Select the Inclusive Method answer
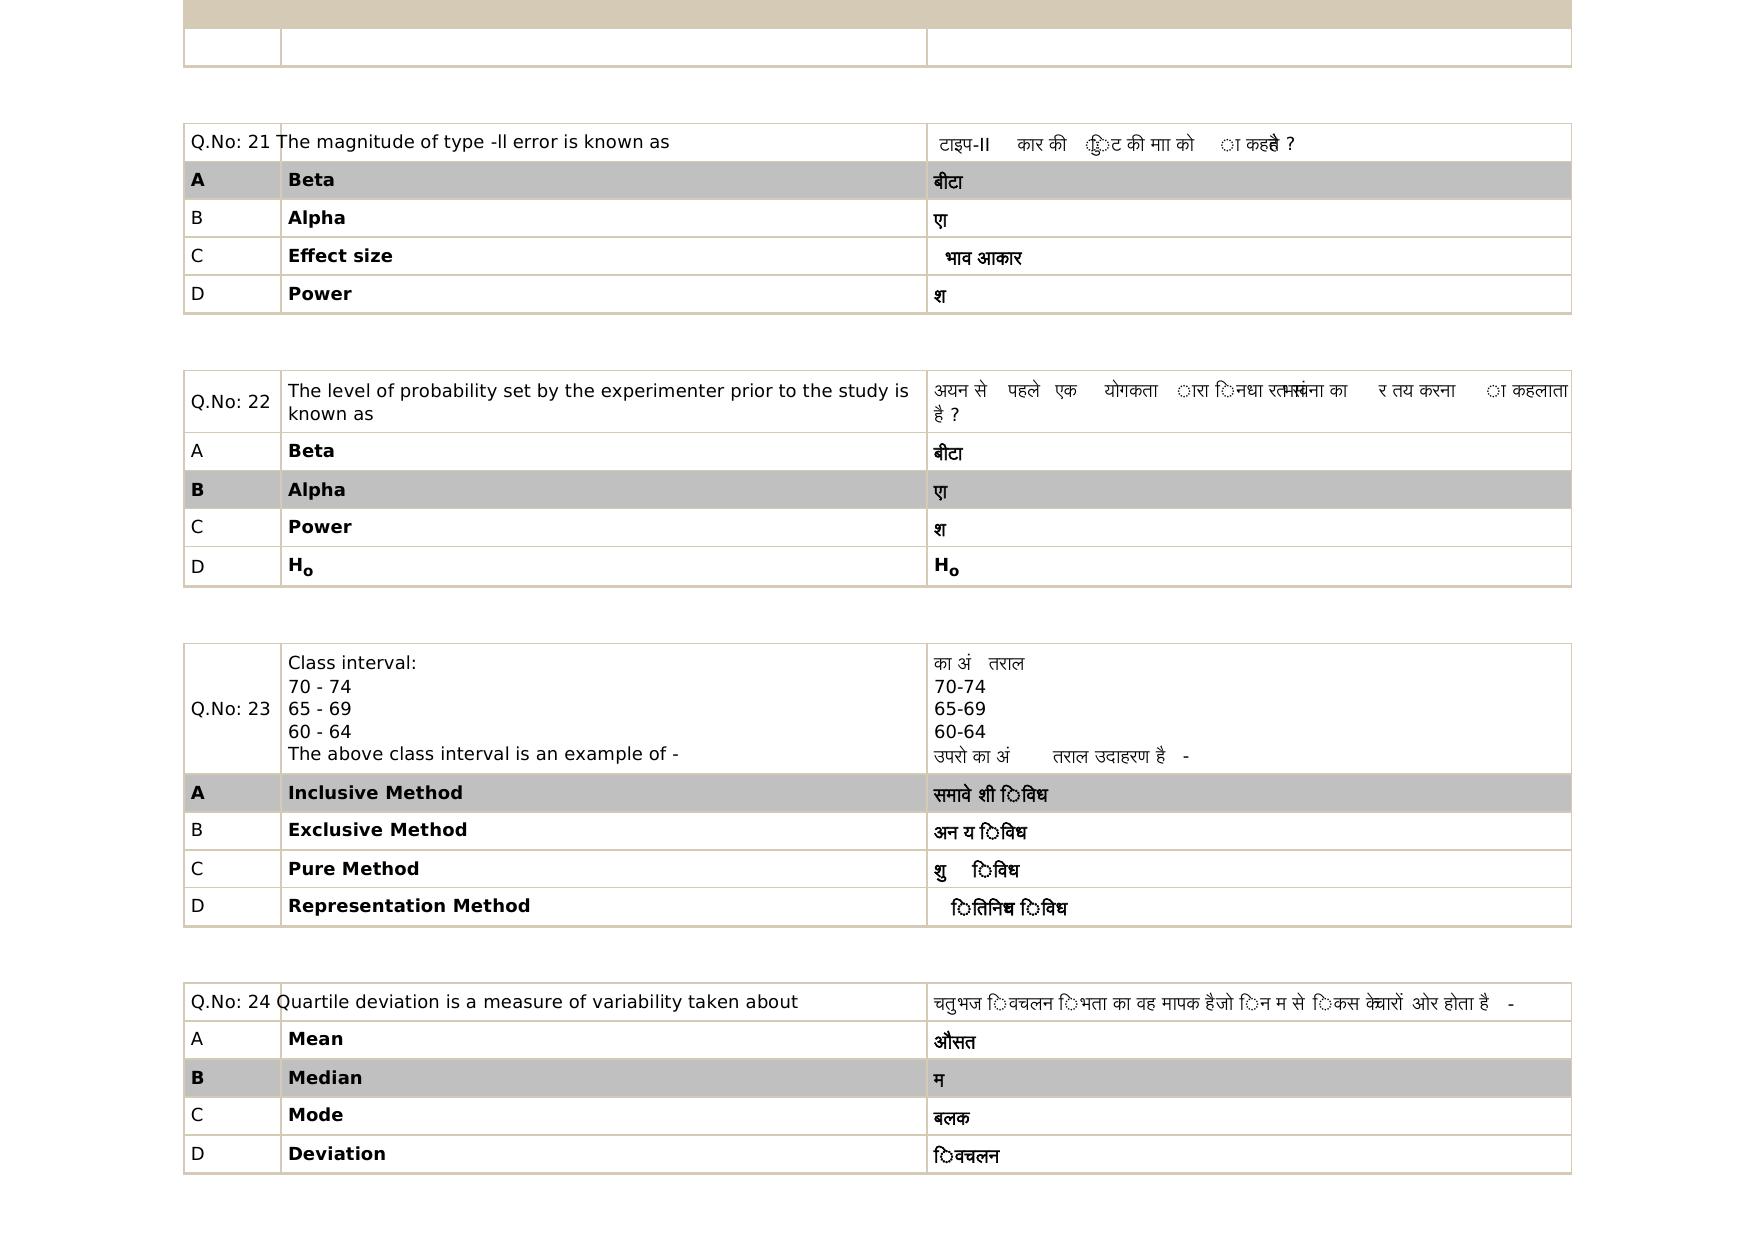 click(375, 793)
